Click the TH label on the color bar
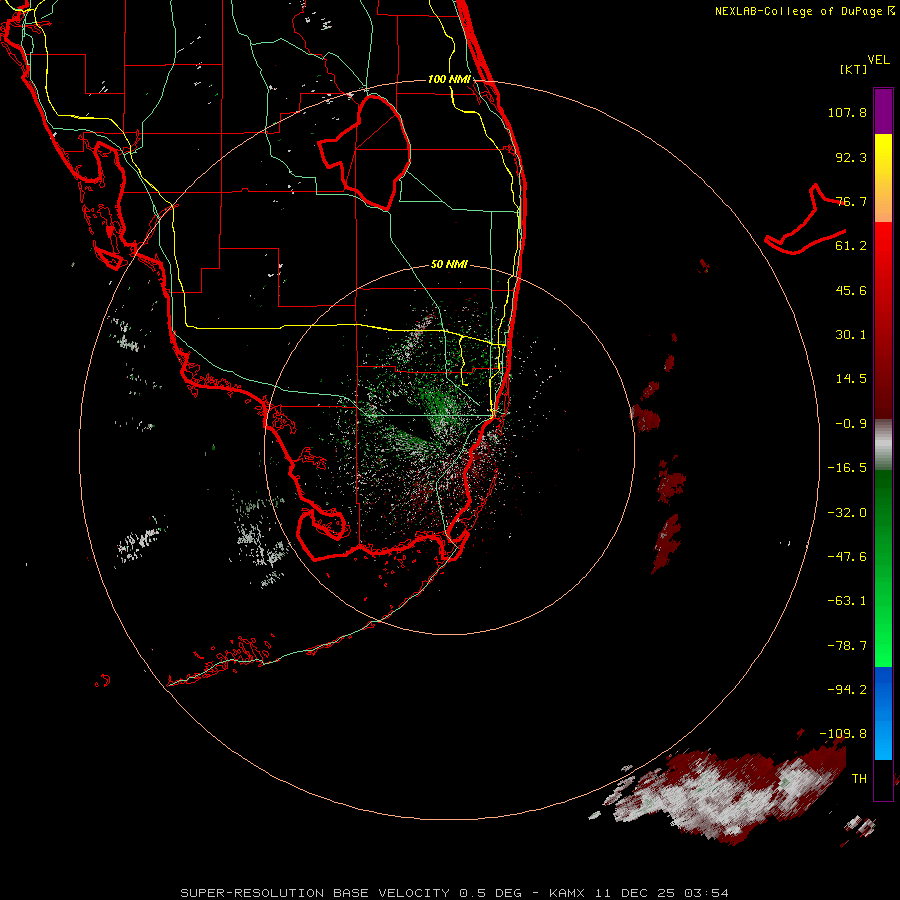 [x=859, y=779]
